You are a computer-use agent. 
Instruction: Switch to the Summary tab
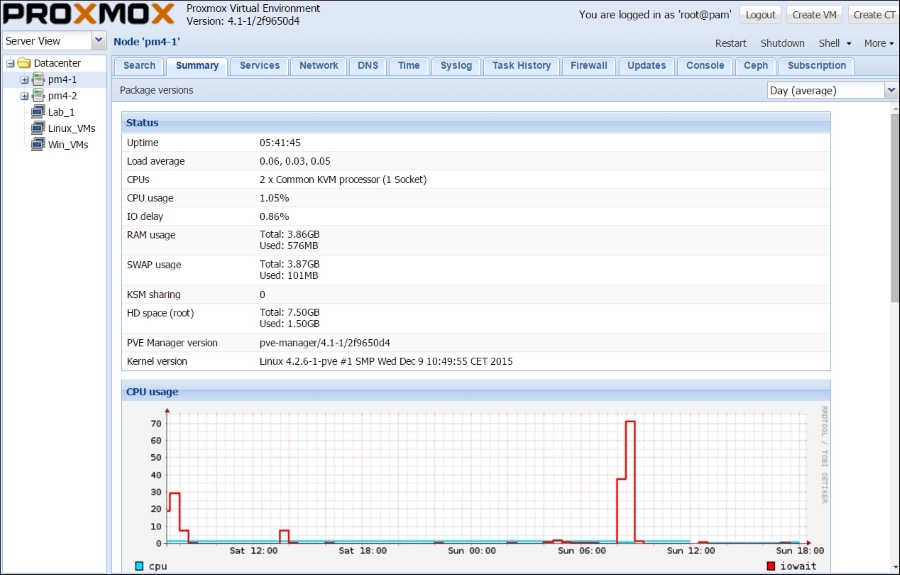pyautogui.click(x=197, y=66)
